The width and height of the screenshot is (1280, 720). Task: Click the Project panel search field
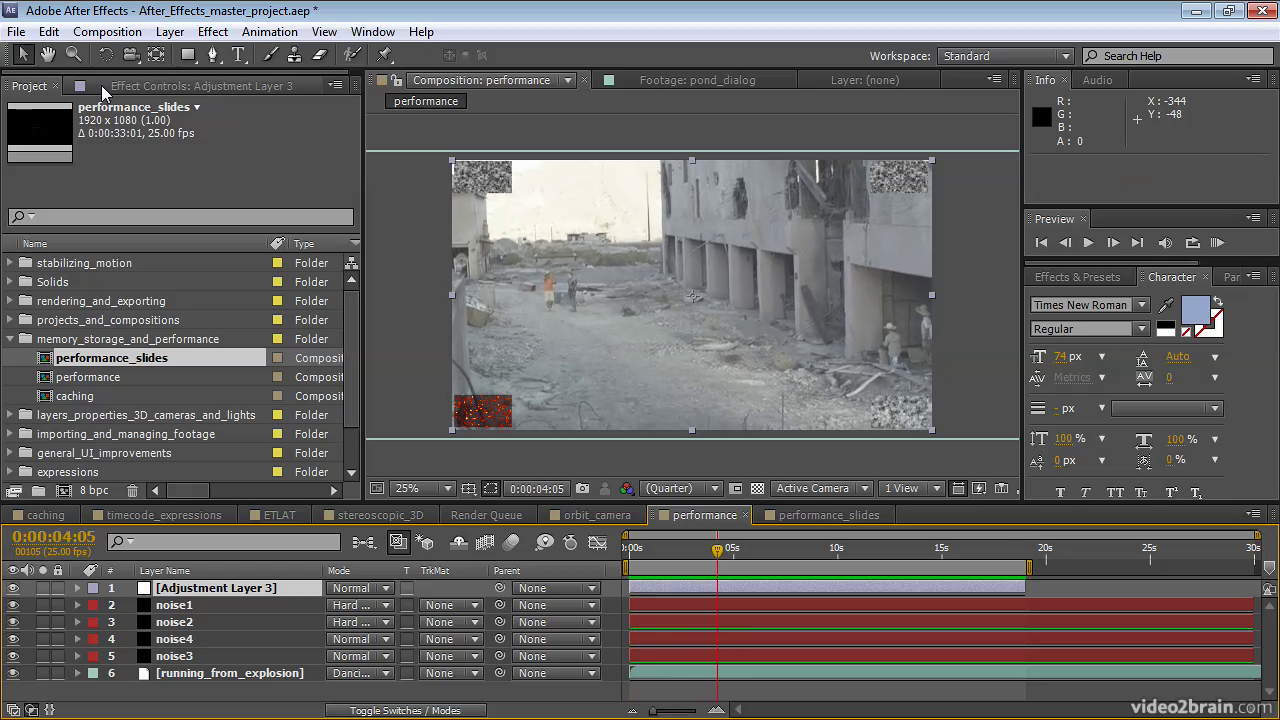(180, 217)
